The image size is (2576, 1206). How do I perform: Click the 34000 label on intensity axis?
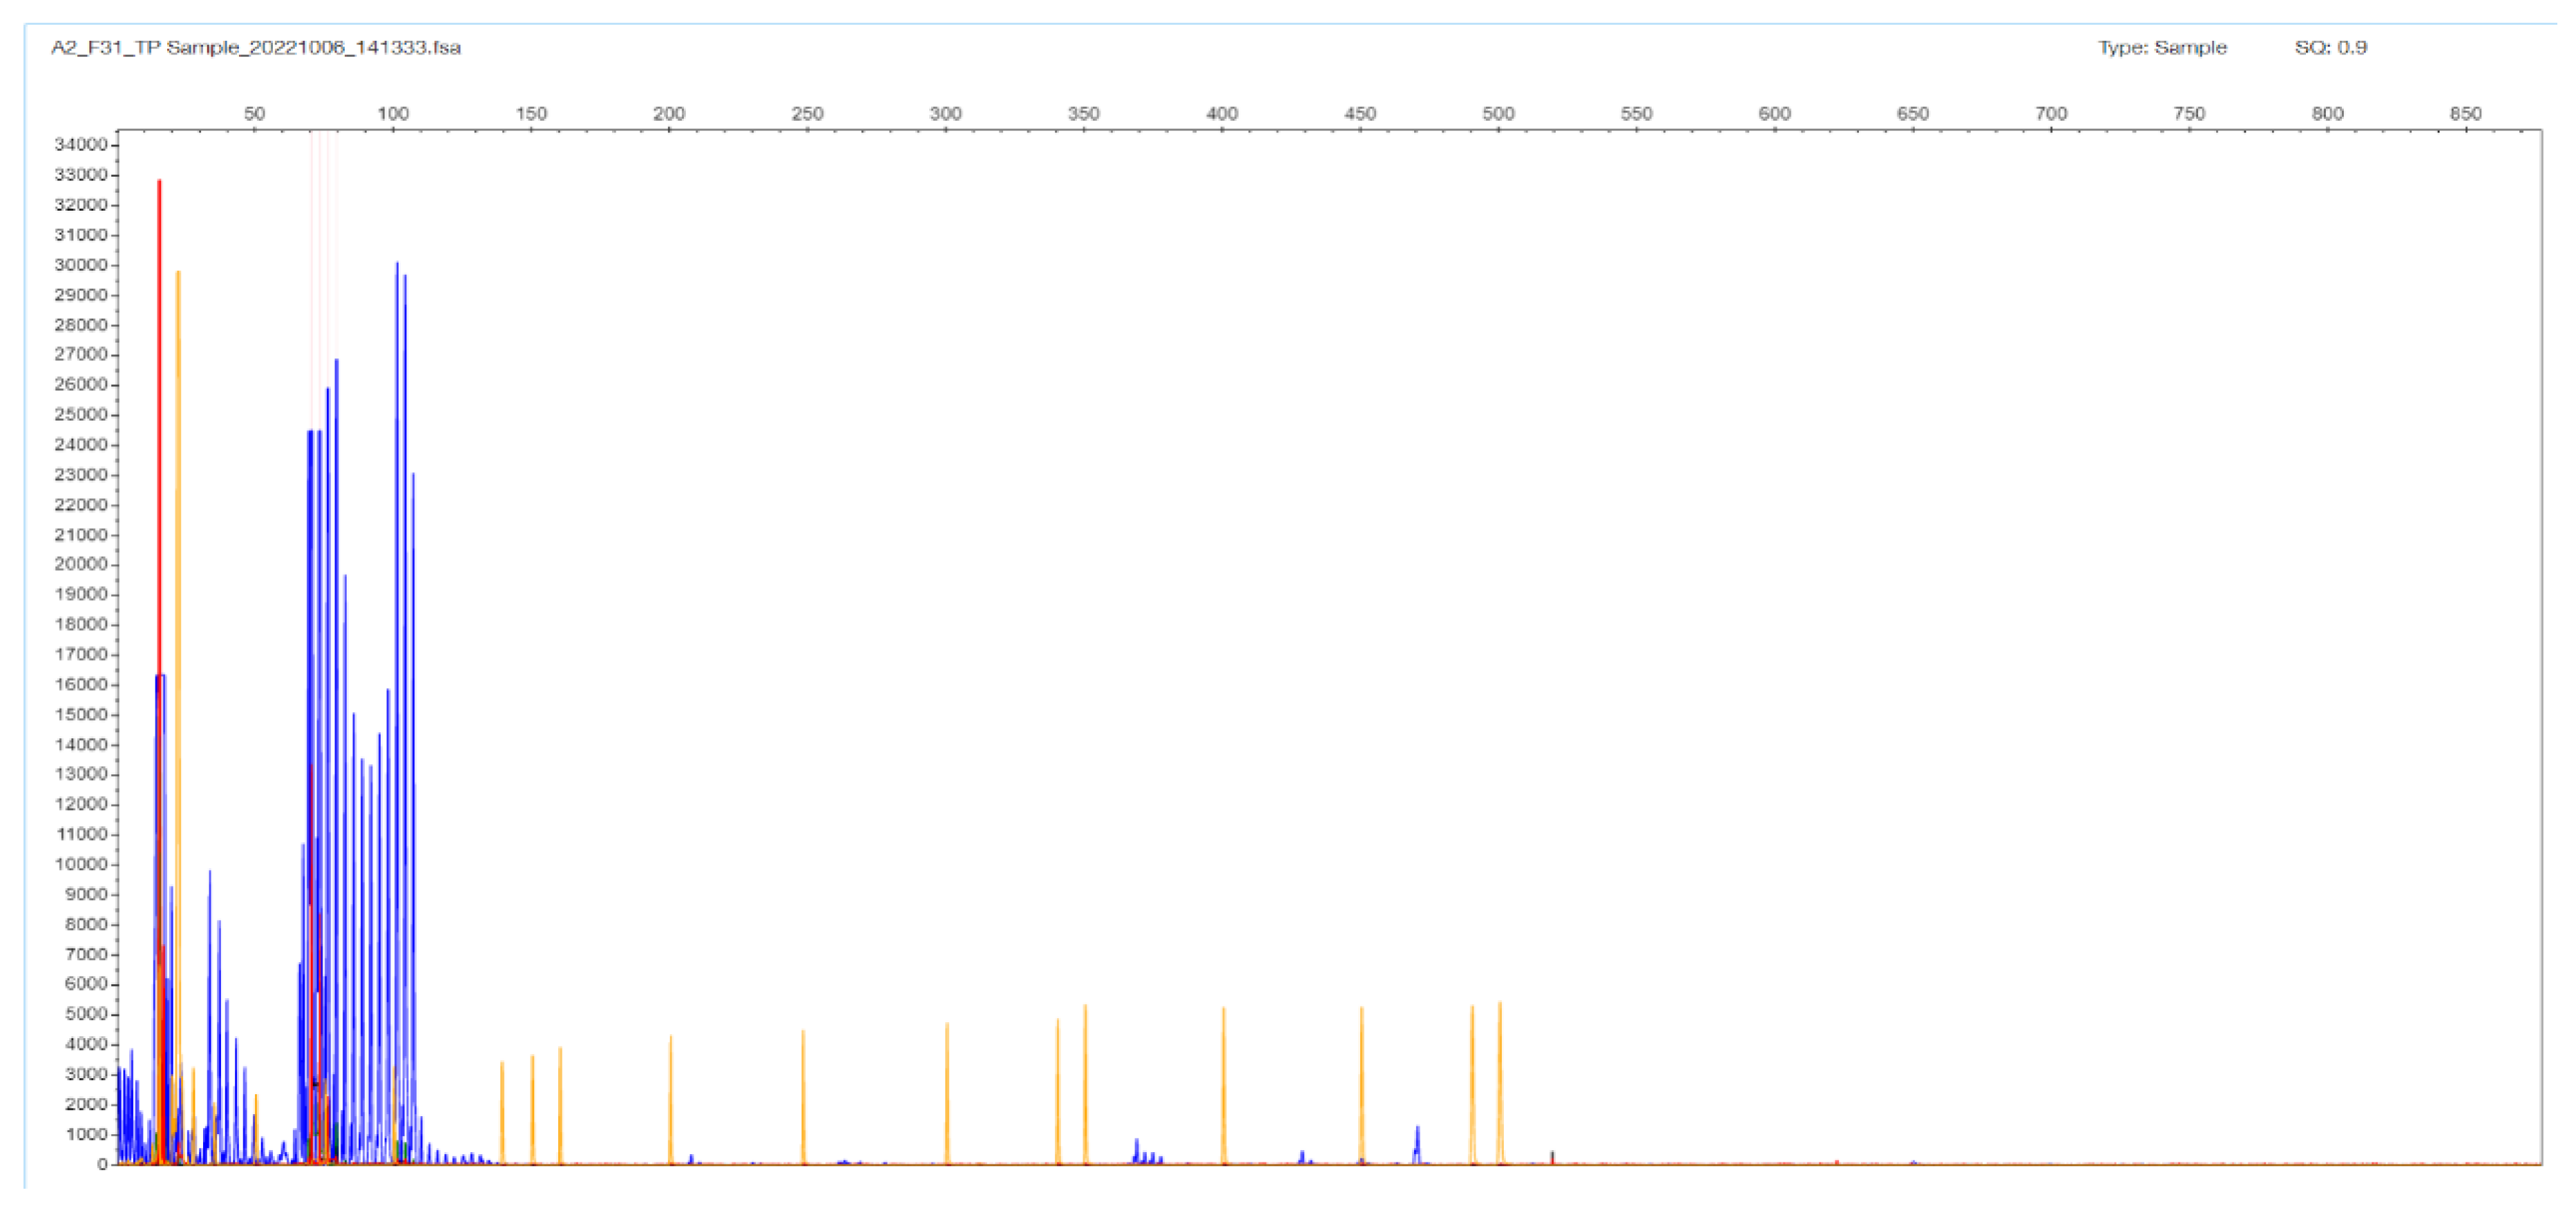click(x=80, y=145)
